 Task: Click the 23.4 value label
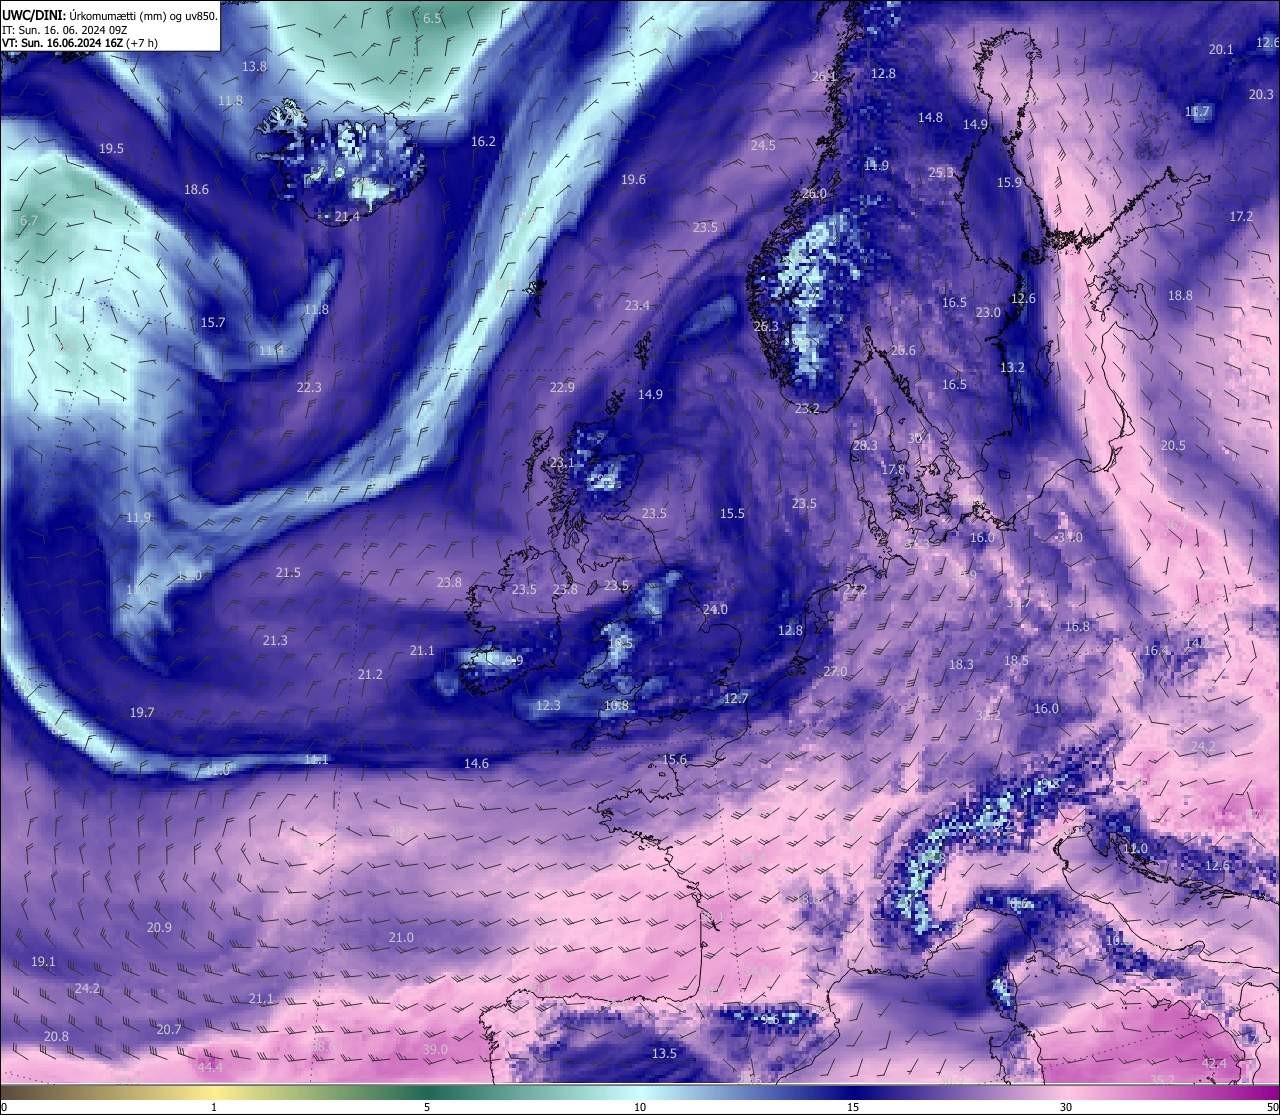coord(637,306)
